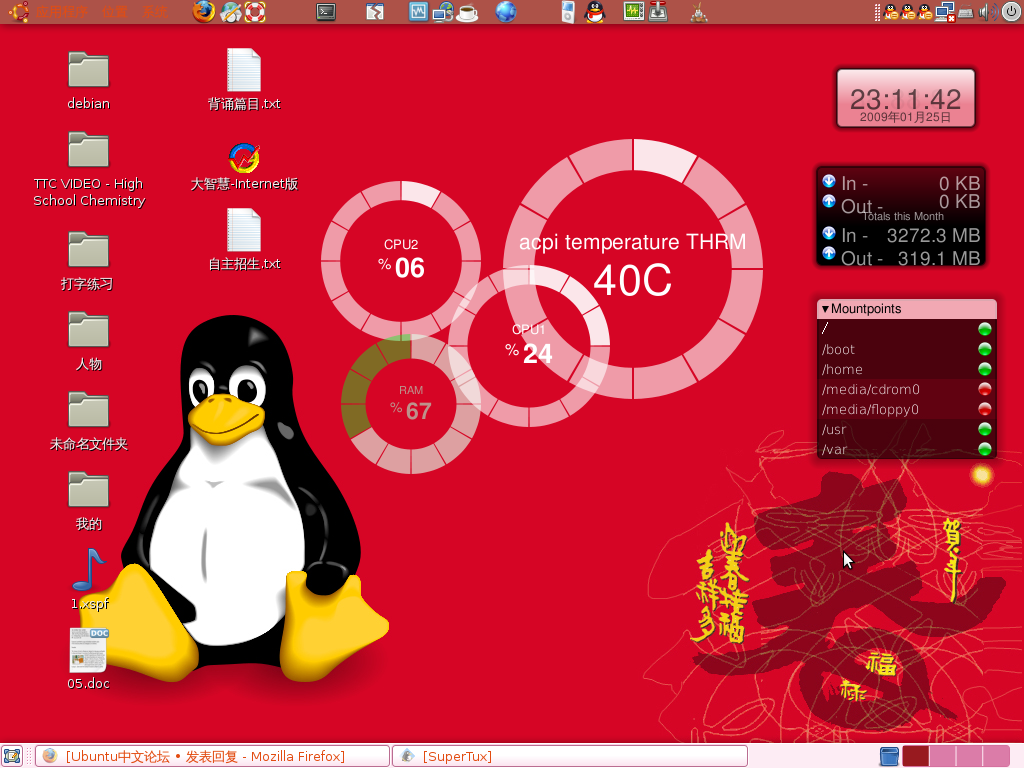Click the /media/cdrom0 mountpoint row
The height and width of the screenshot is (768, 1024).
(906, 389)
